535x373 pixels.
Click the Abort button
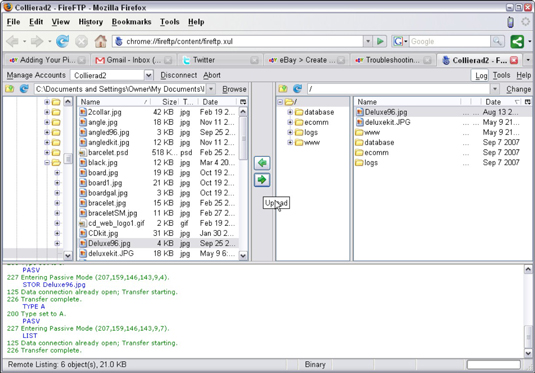point(212,75)
